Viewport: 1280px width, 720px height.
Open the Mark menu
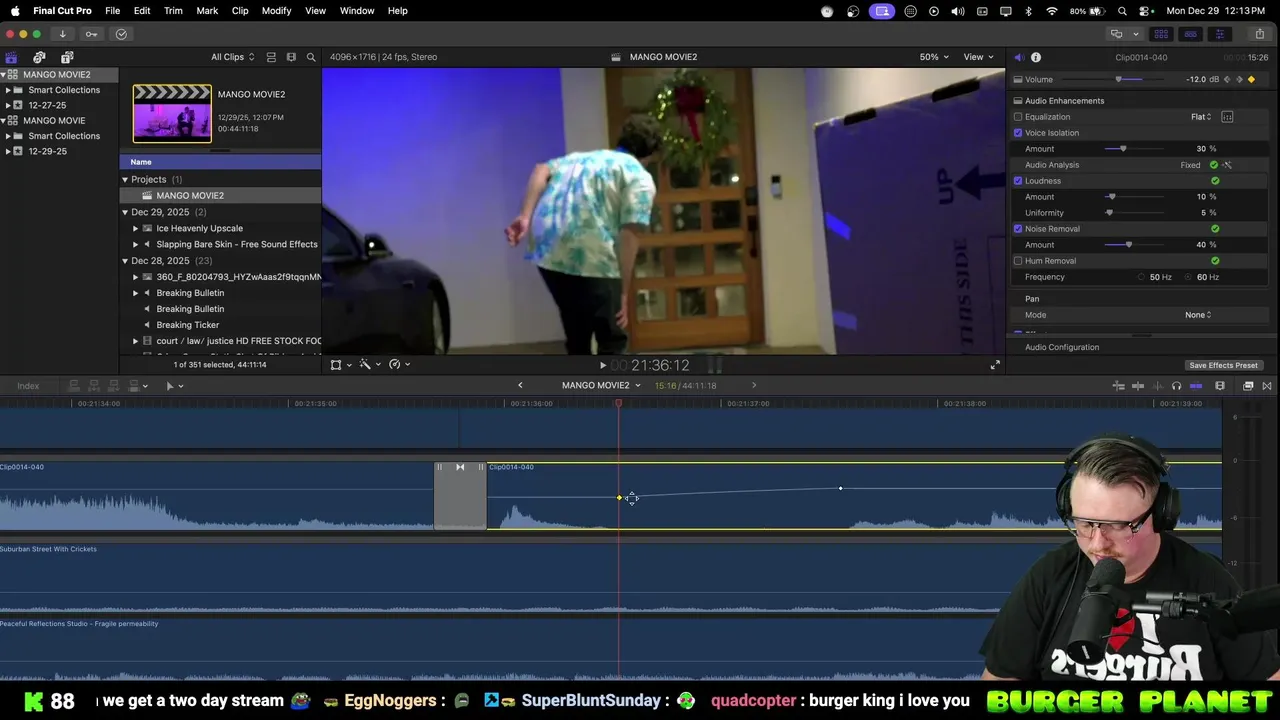click(x=207, y=10)
